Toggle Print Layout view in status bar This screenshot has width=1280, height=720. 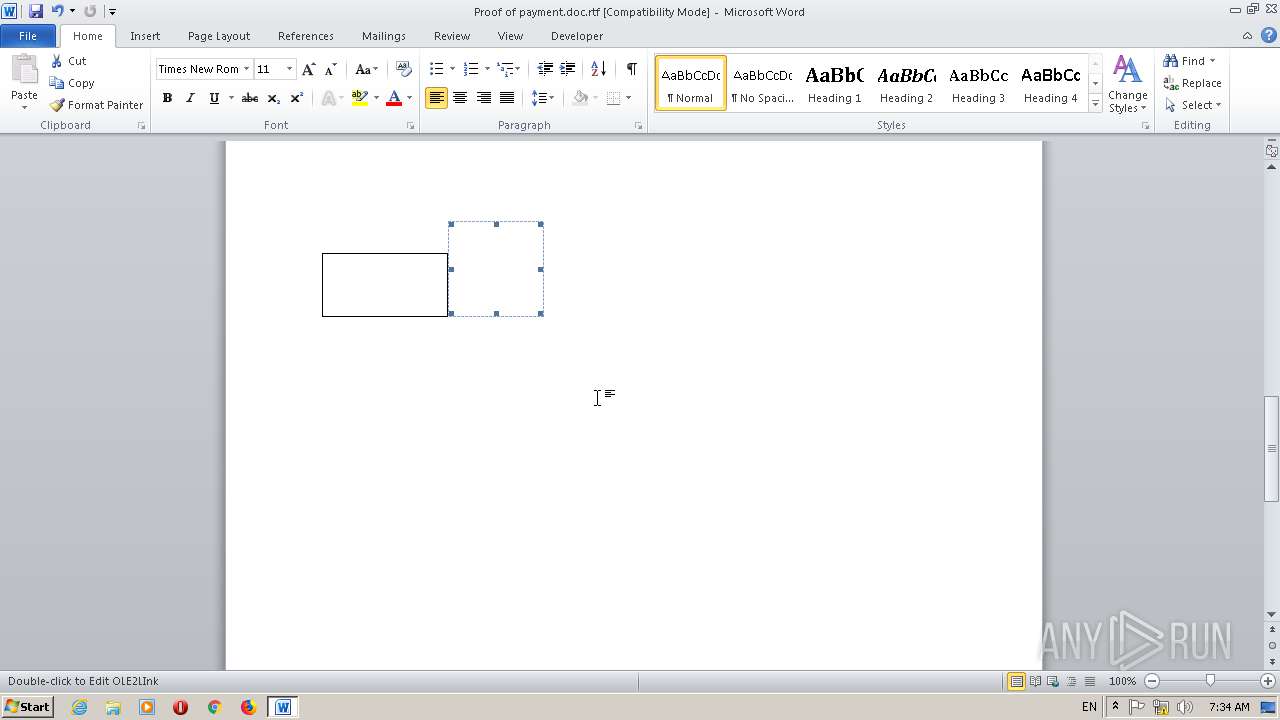pos(1016,681)
